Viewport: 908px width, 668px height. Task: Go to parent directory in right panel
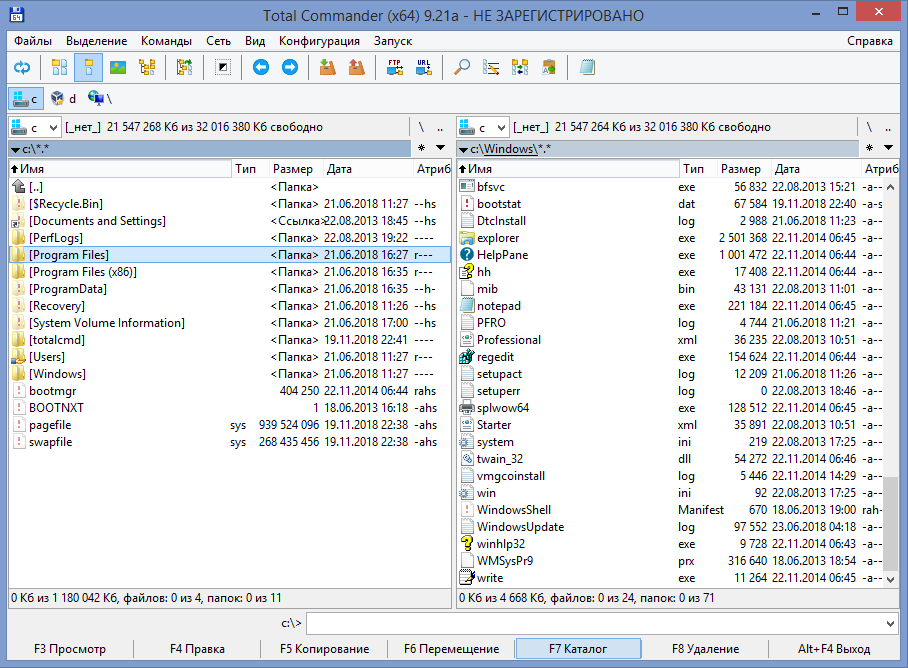888,127
